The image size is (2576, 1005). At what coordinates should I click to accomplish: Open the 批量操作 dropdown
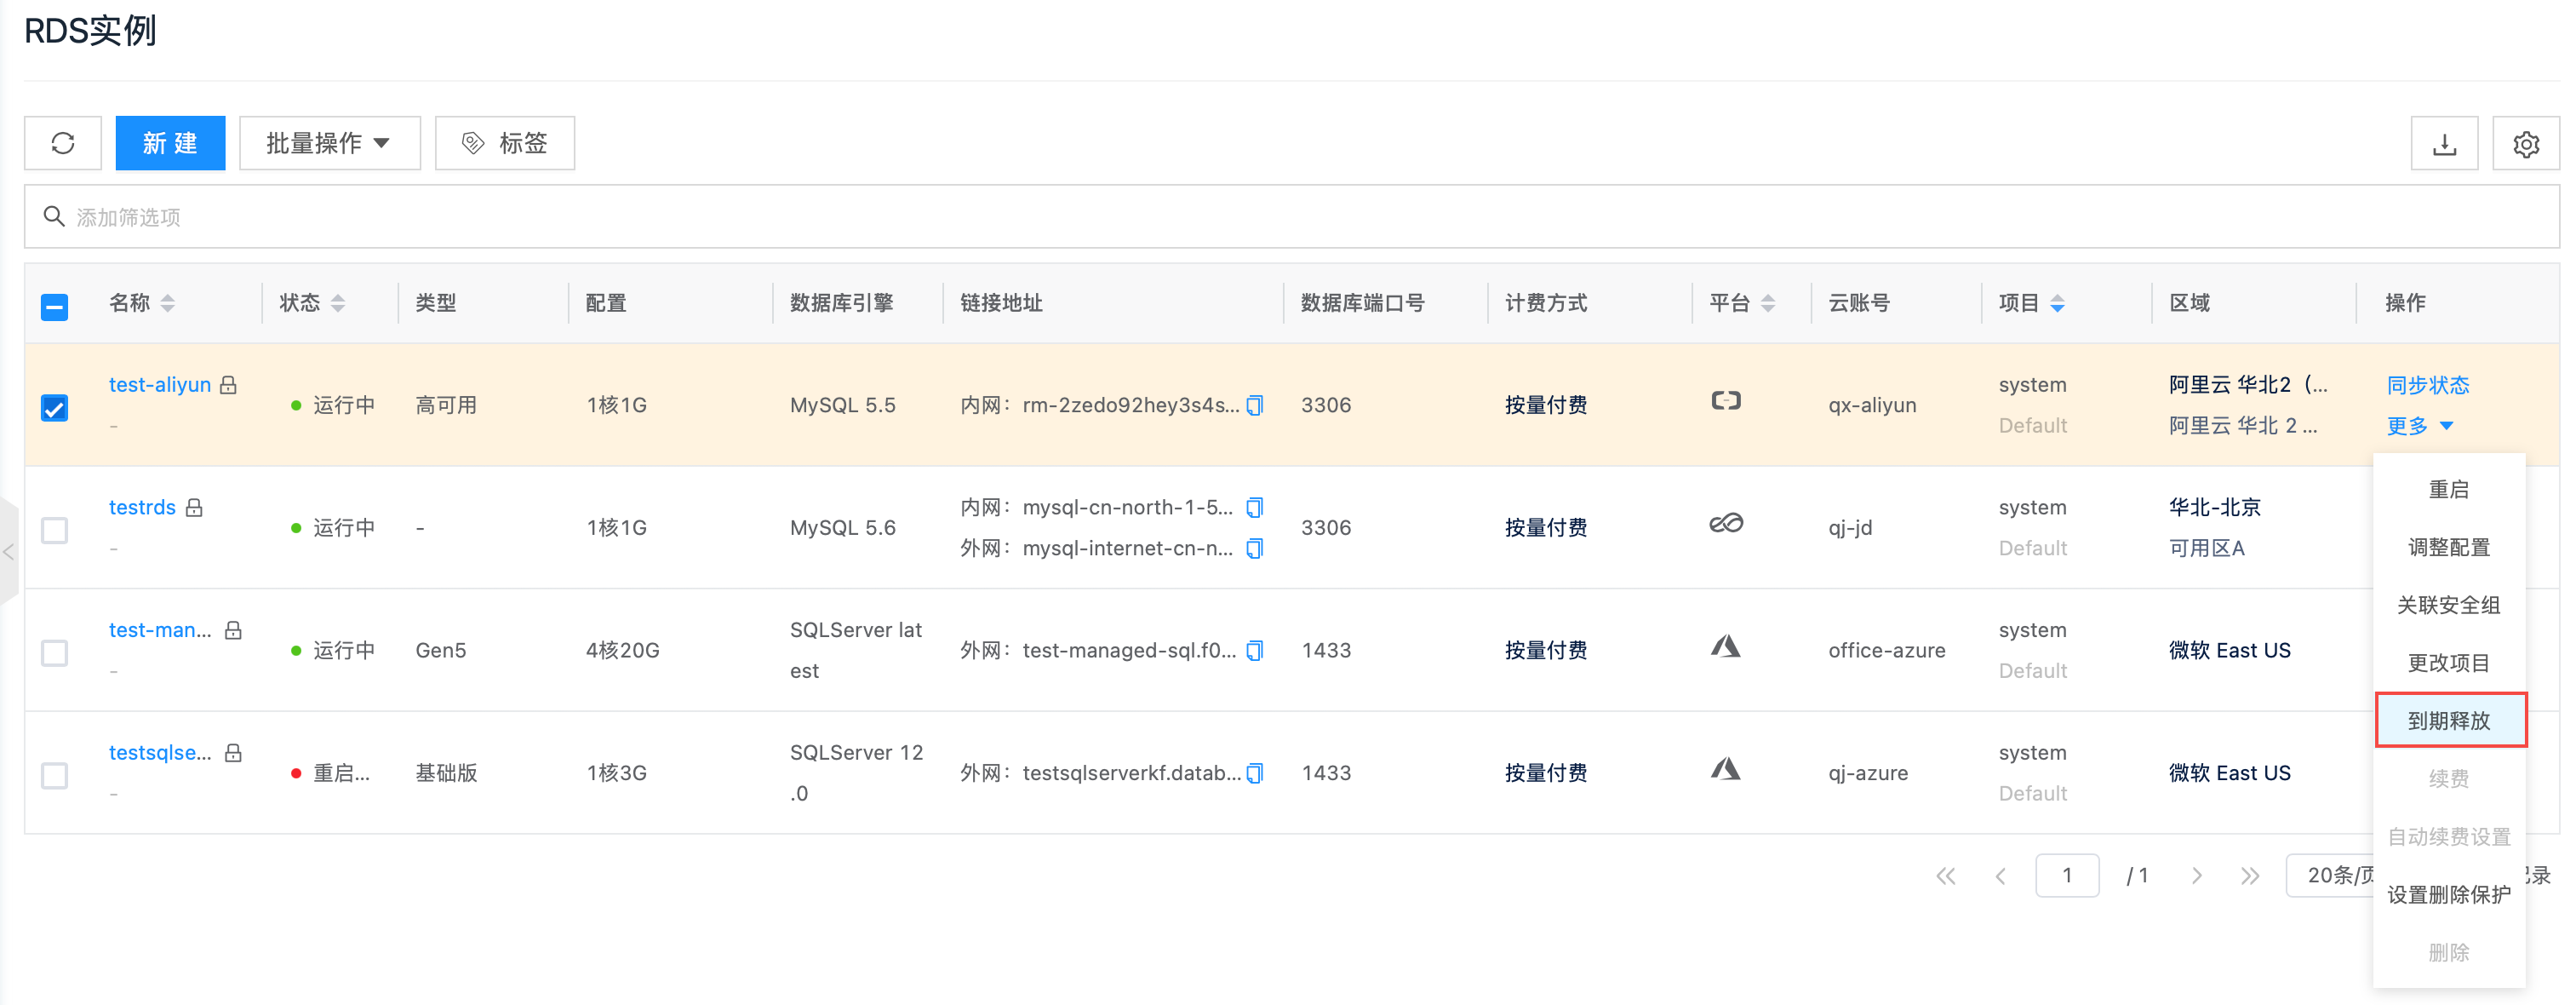[x=329, y=143]
